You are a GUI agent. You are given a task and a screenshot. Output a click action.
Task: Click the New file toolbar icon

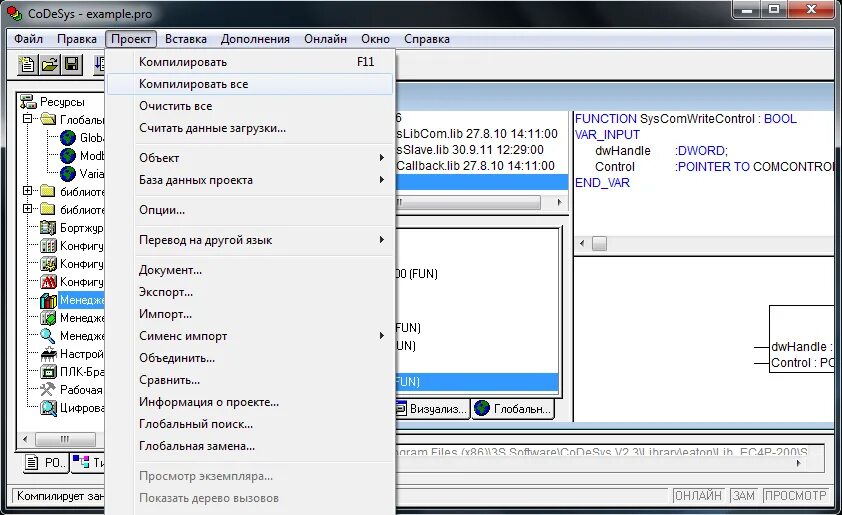coord(26,65)
